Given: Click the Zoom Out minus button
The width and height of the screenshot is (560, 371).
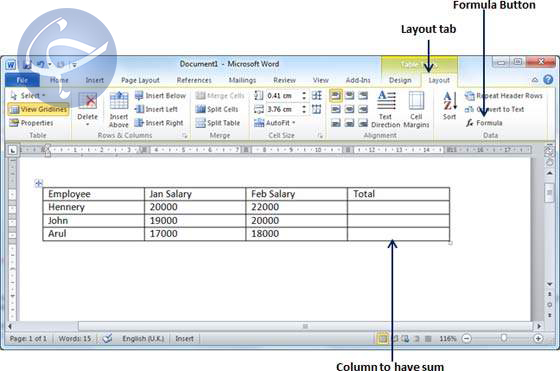Looking at the screenshot, I should (x=466, y=338).
